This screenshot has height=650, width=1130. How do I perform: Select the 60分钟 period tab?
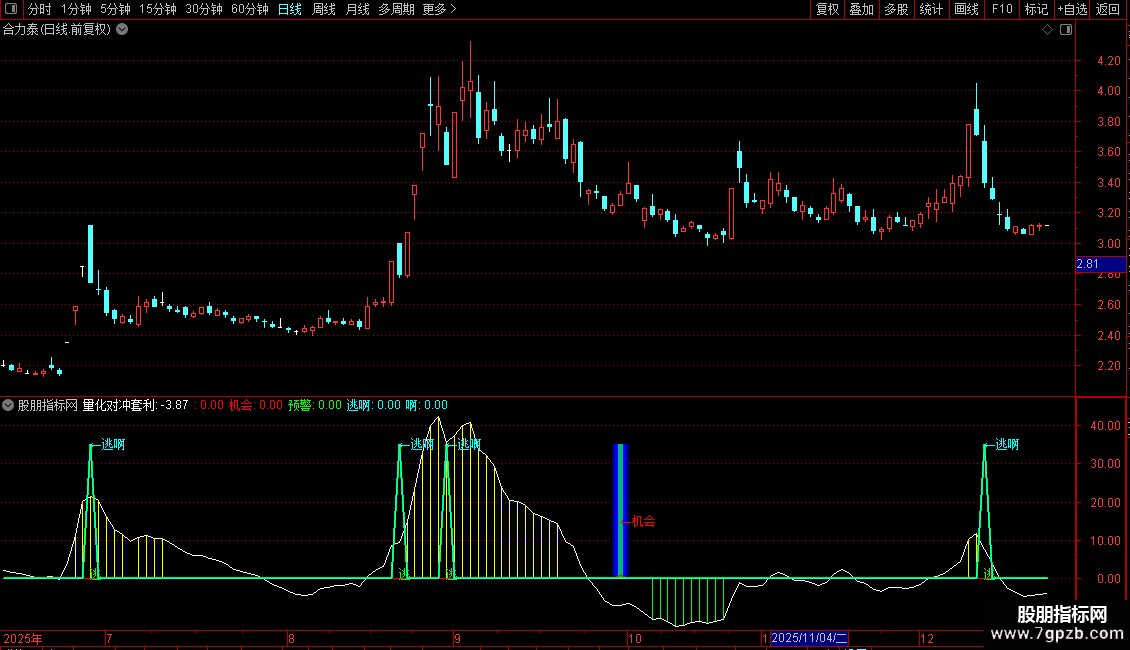click(x=249, y=9)
